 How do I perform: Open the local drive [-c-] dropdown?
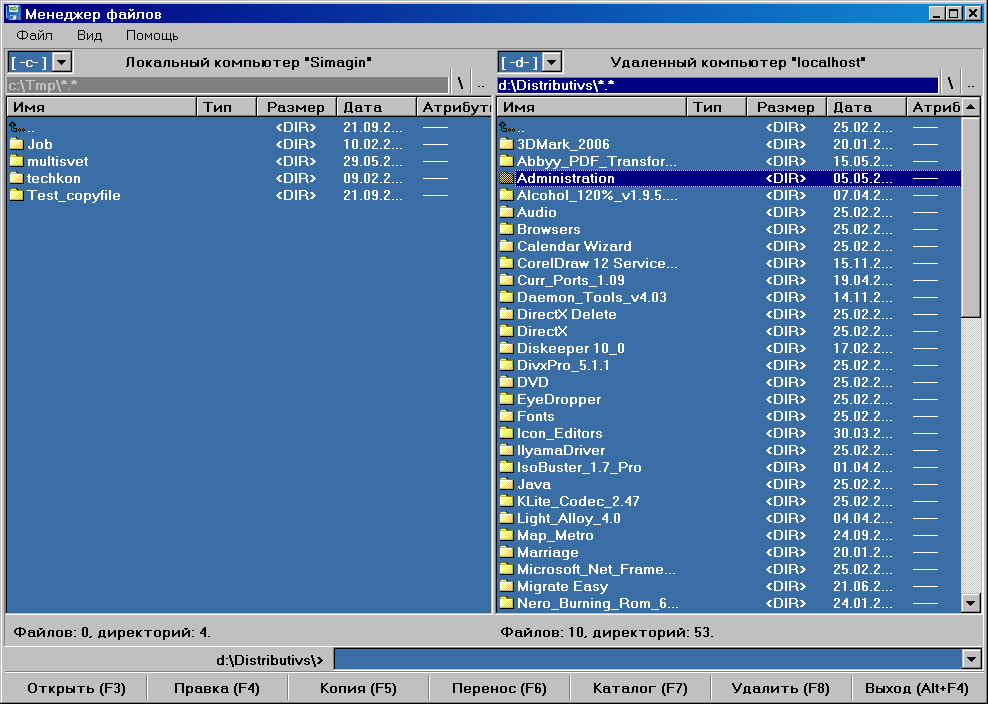[62, 62]
